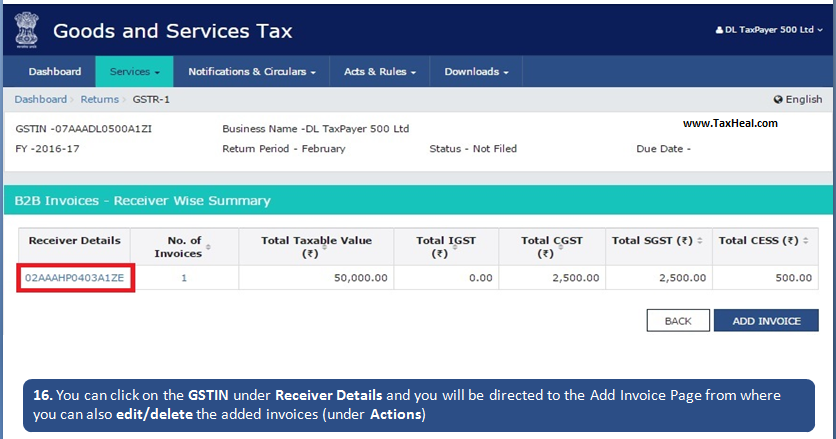Screen dimensions: 836x439
Task: Expand the Services menu
Action: coord(134,72)
